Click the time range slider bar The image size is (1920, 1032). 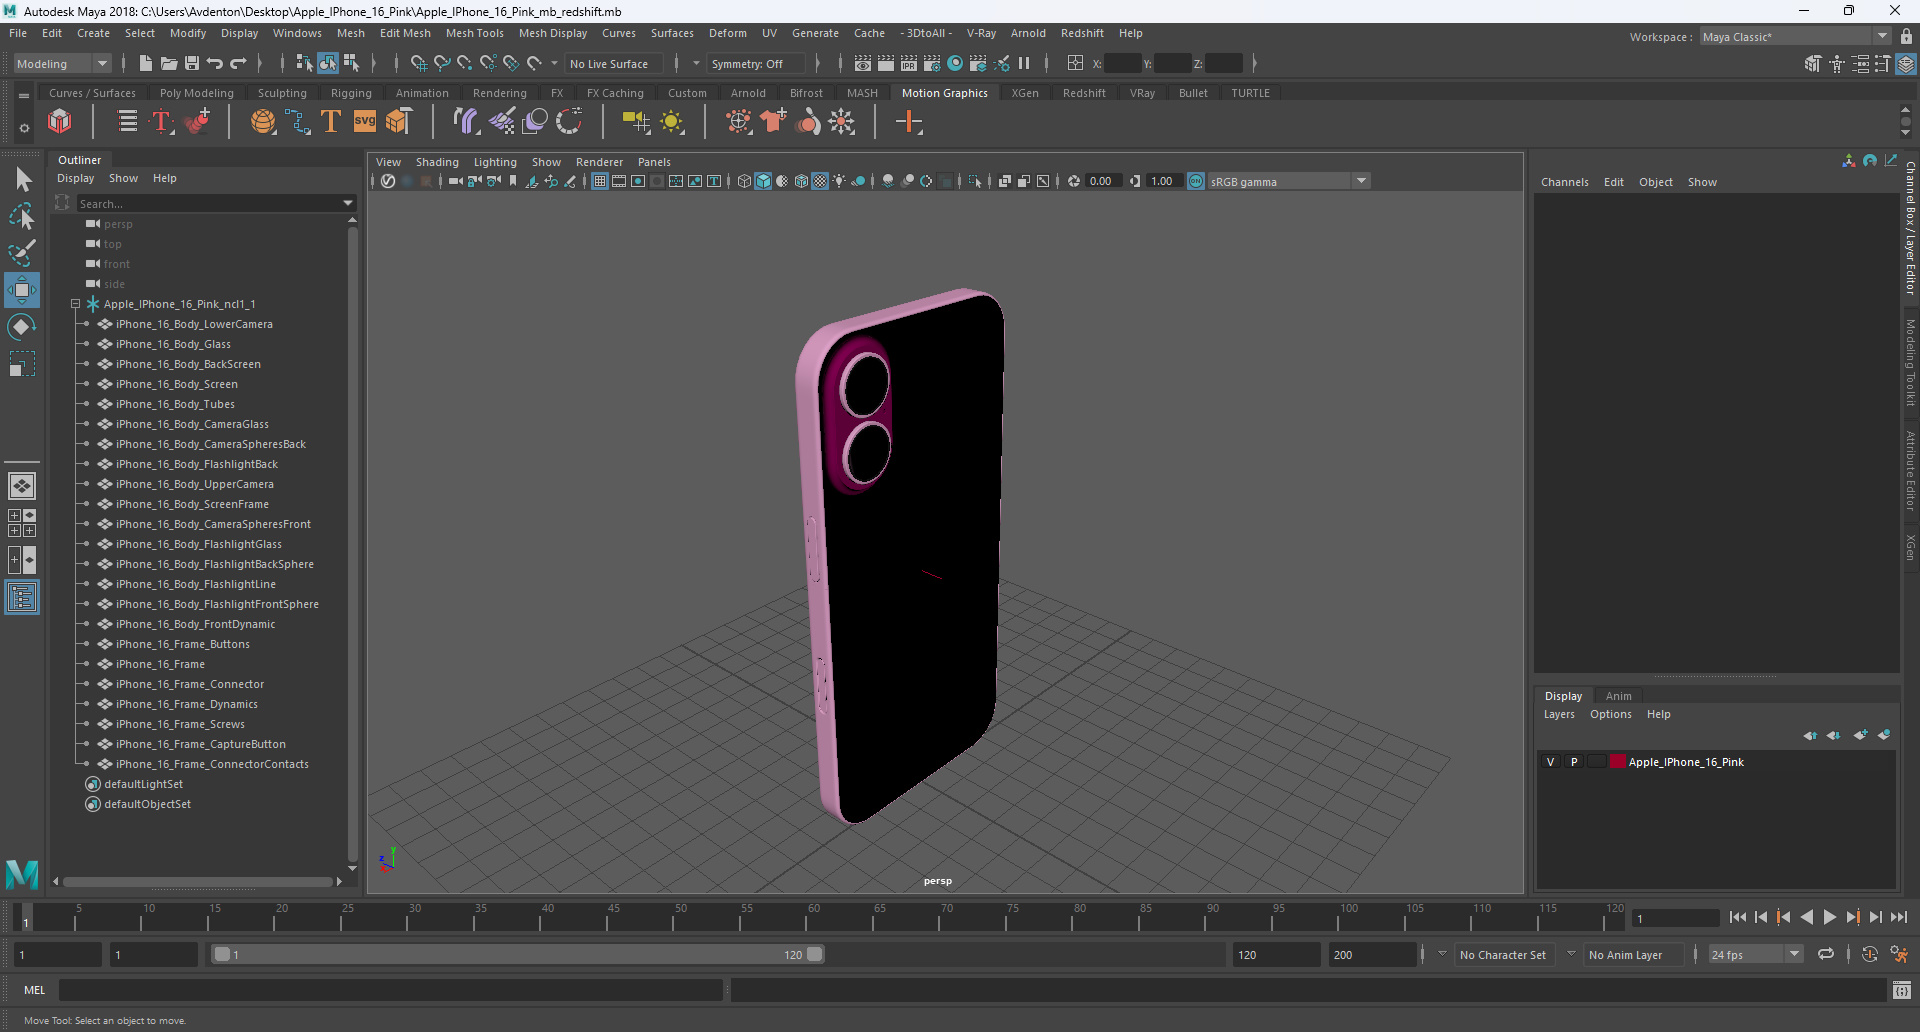[518, 955]
